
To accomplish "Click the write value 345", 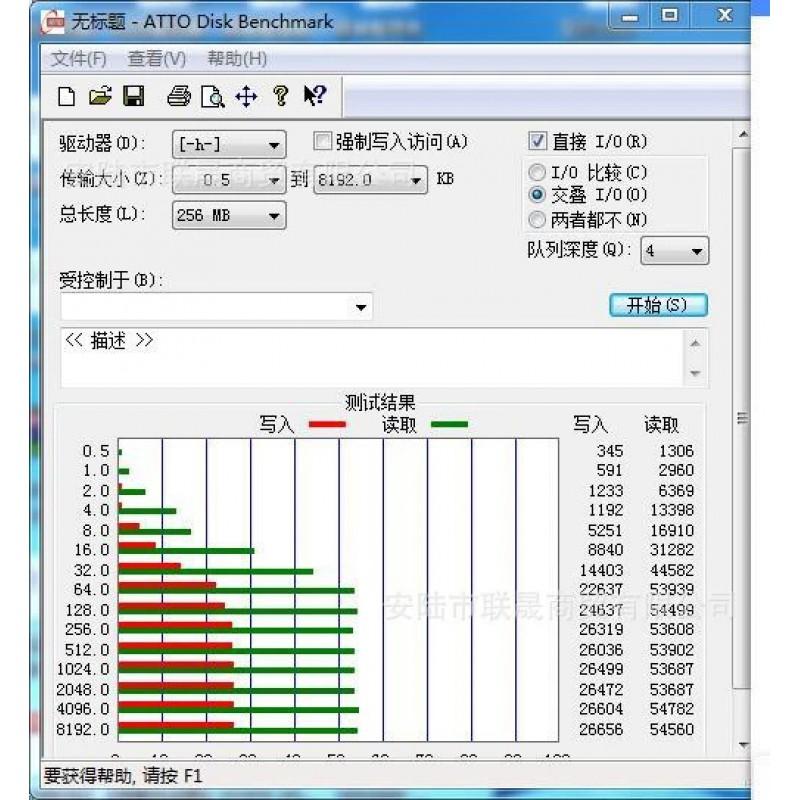I will tap(610, 451).
